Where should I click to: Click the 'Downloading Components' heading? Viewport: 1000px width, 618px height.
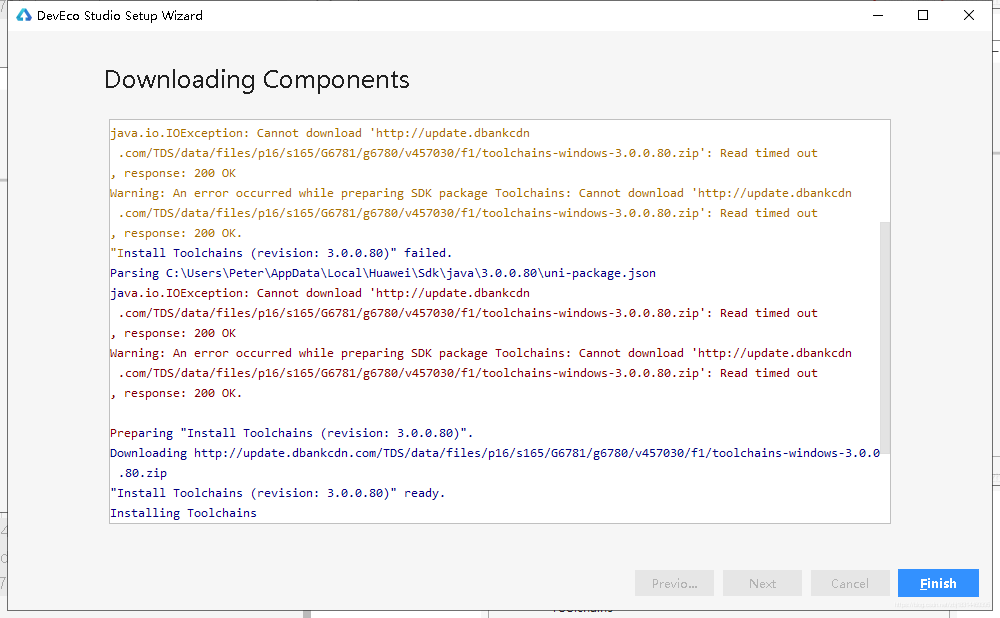tap(256, 80)
